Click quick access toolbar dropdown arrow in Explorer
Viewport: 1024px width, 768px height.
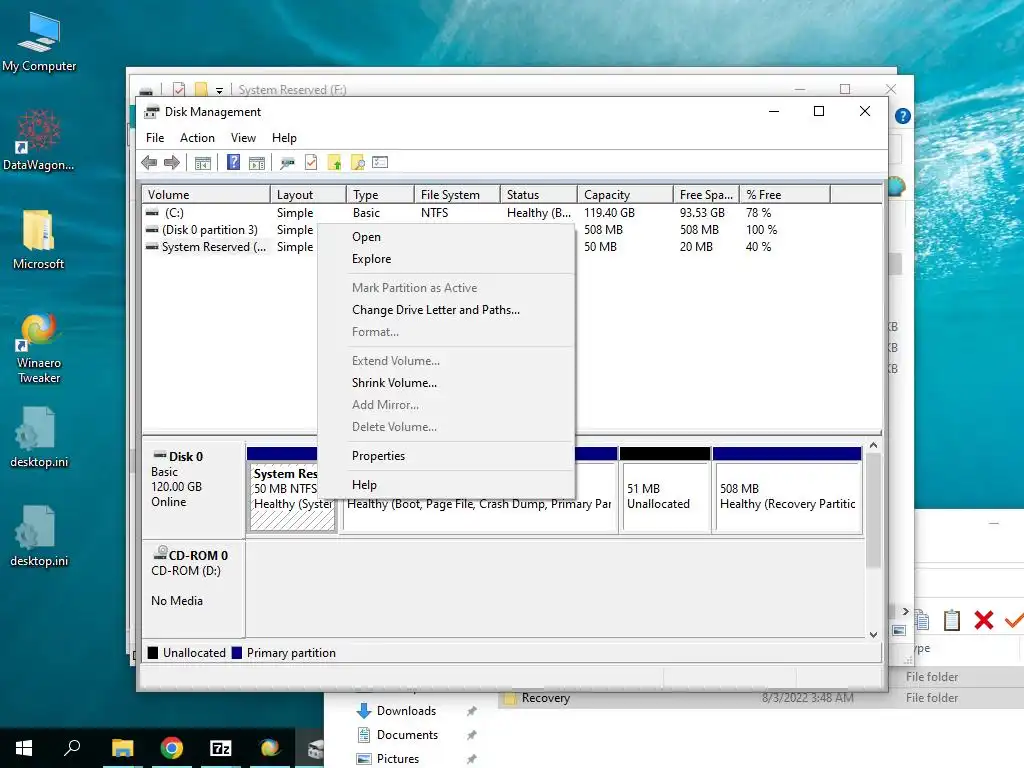pos(219,90)
